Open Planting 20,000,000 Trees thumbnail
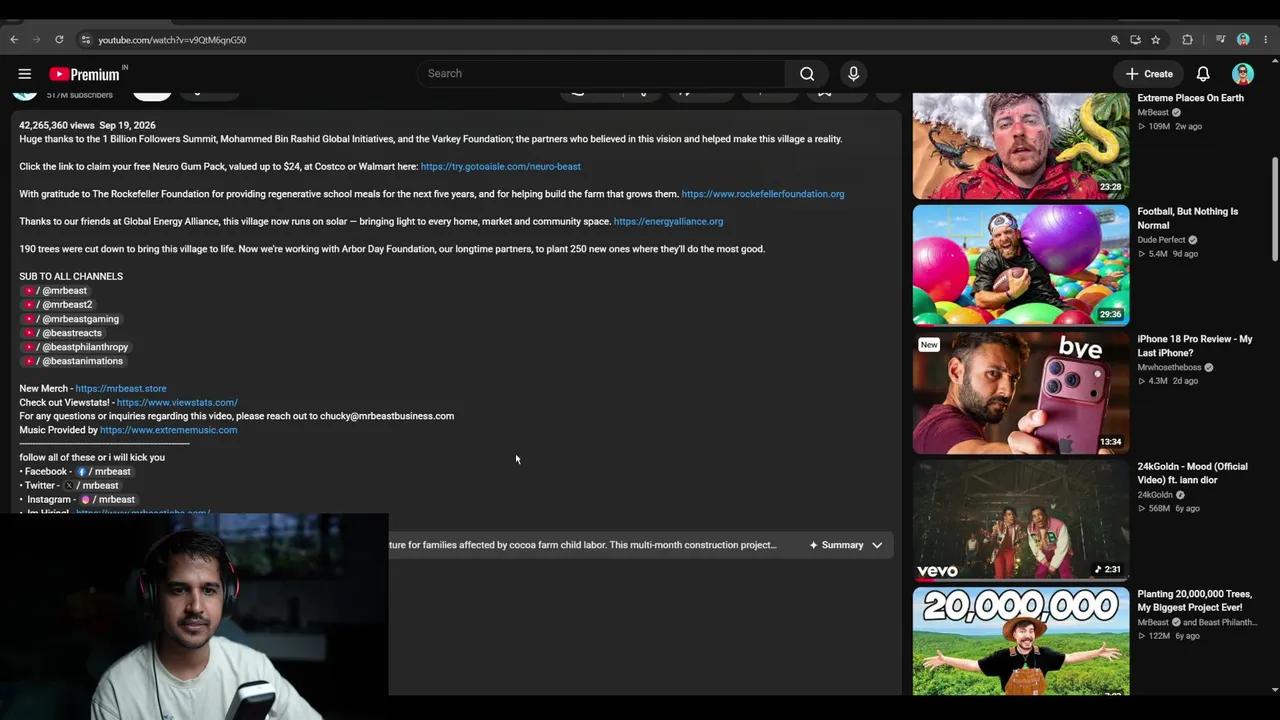 coord(1021,642)
